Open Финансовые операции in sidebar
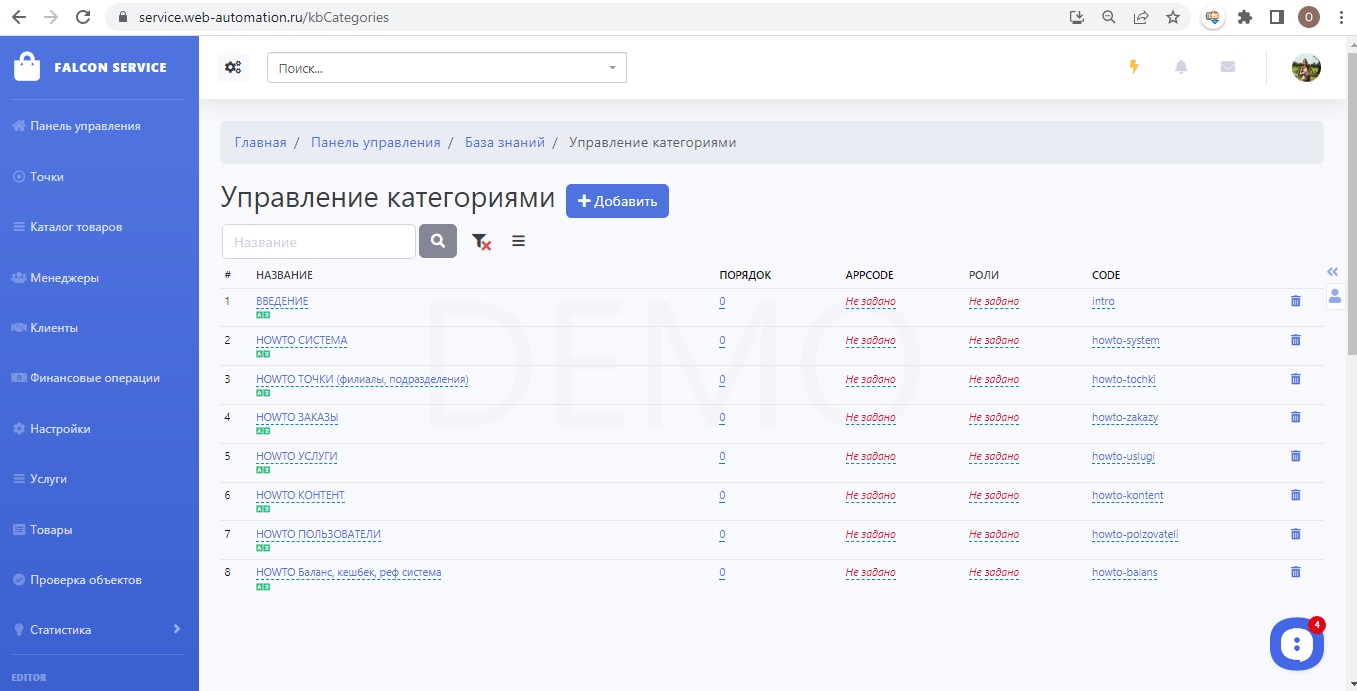The height and width of the screenshot is (691, 1357). [94, 378]
